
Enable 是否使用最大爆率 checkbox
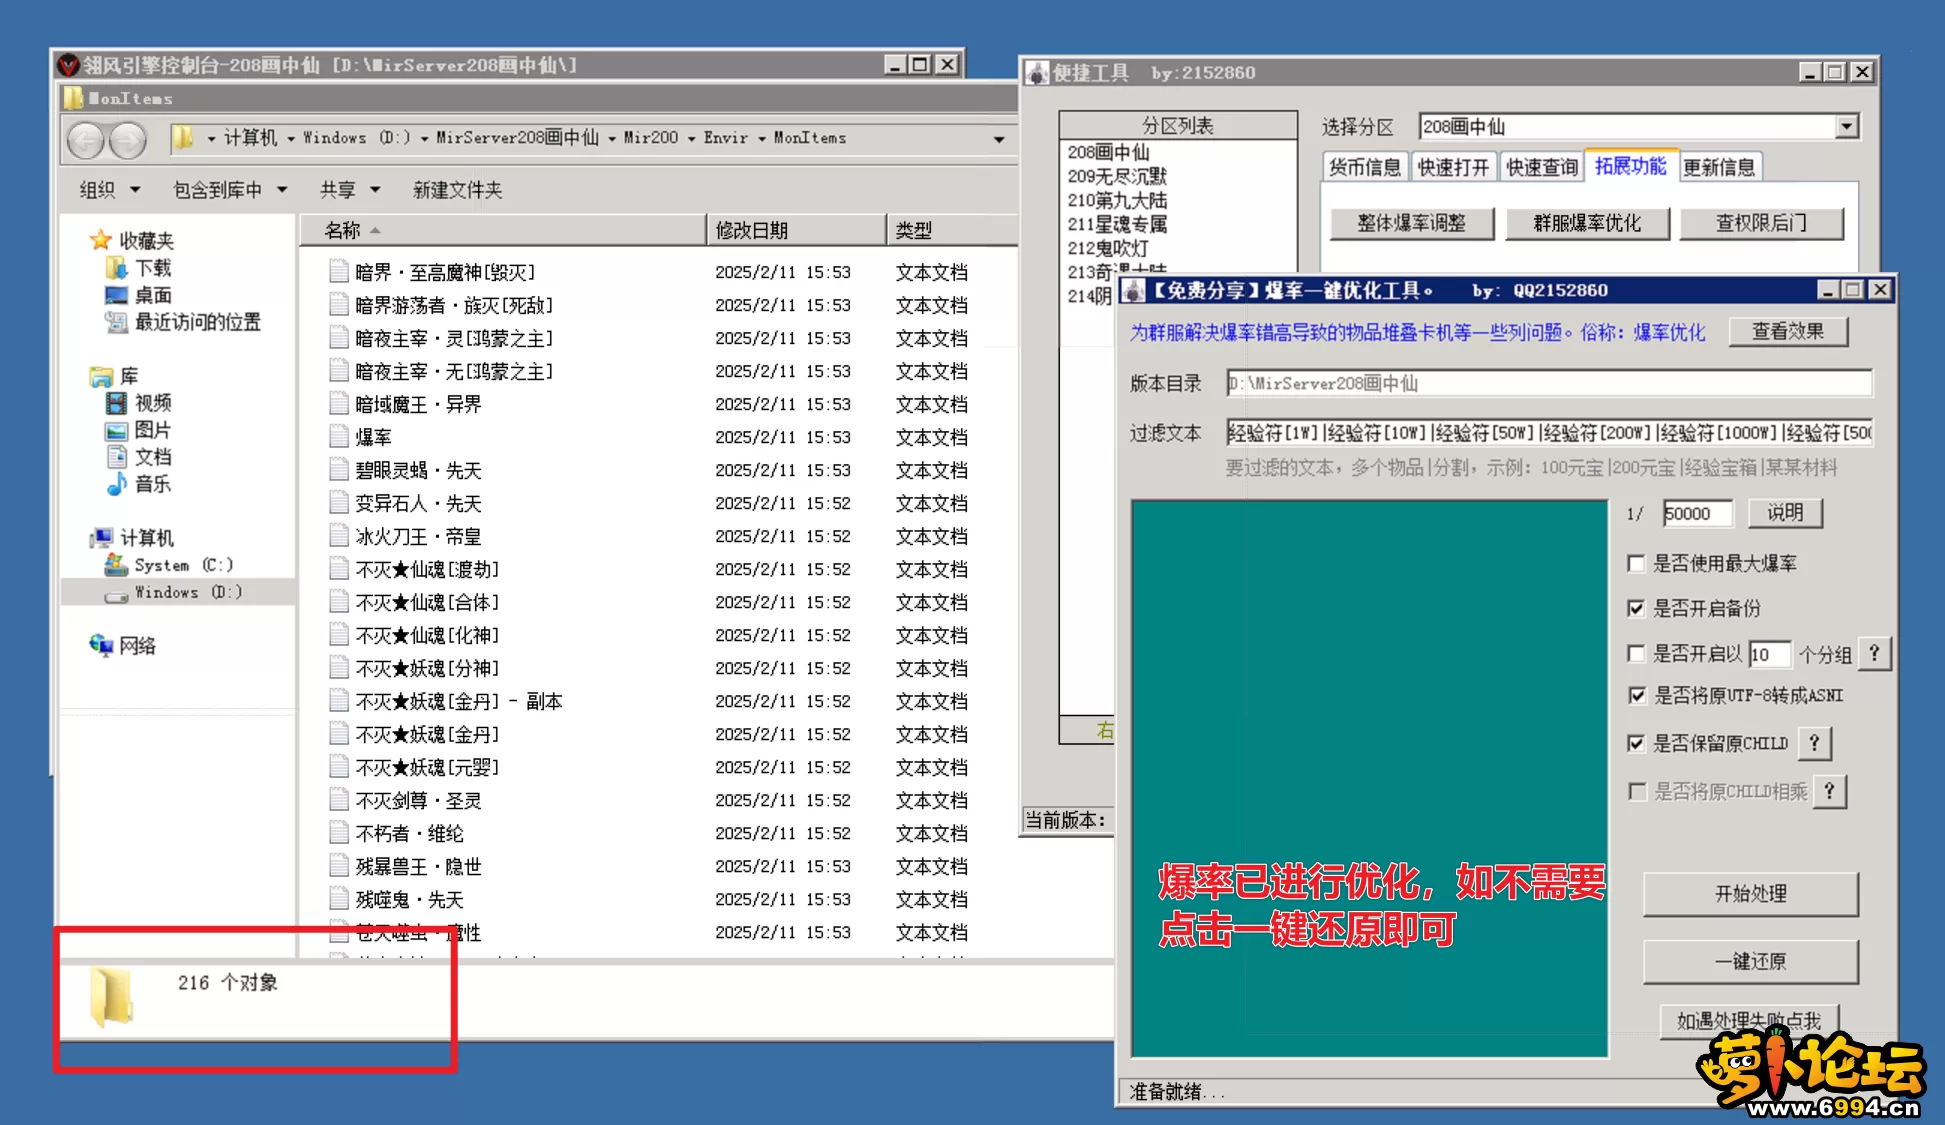pyautogui.click(x=1636, y=563)
